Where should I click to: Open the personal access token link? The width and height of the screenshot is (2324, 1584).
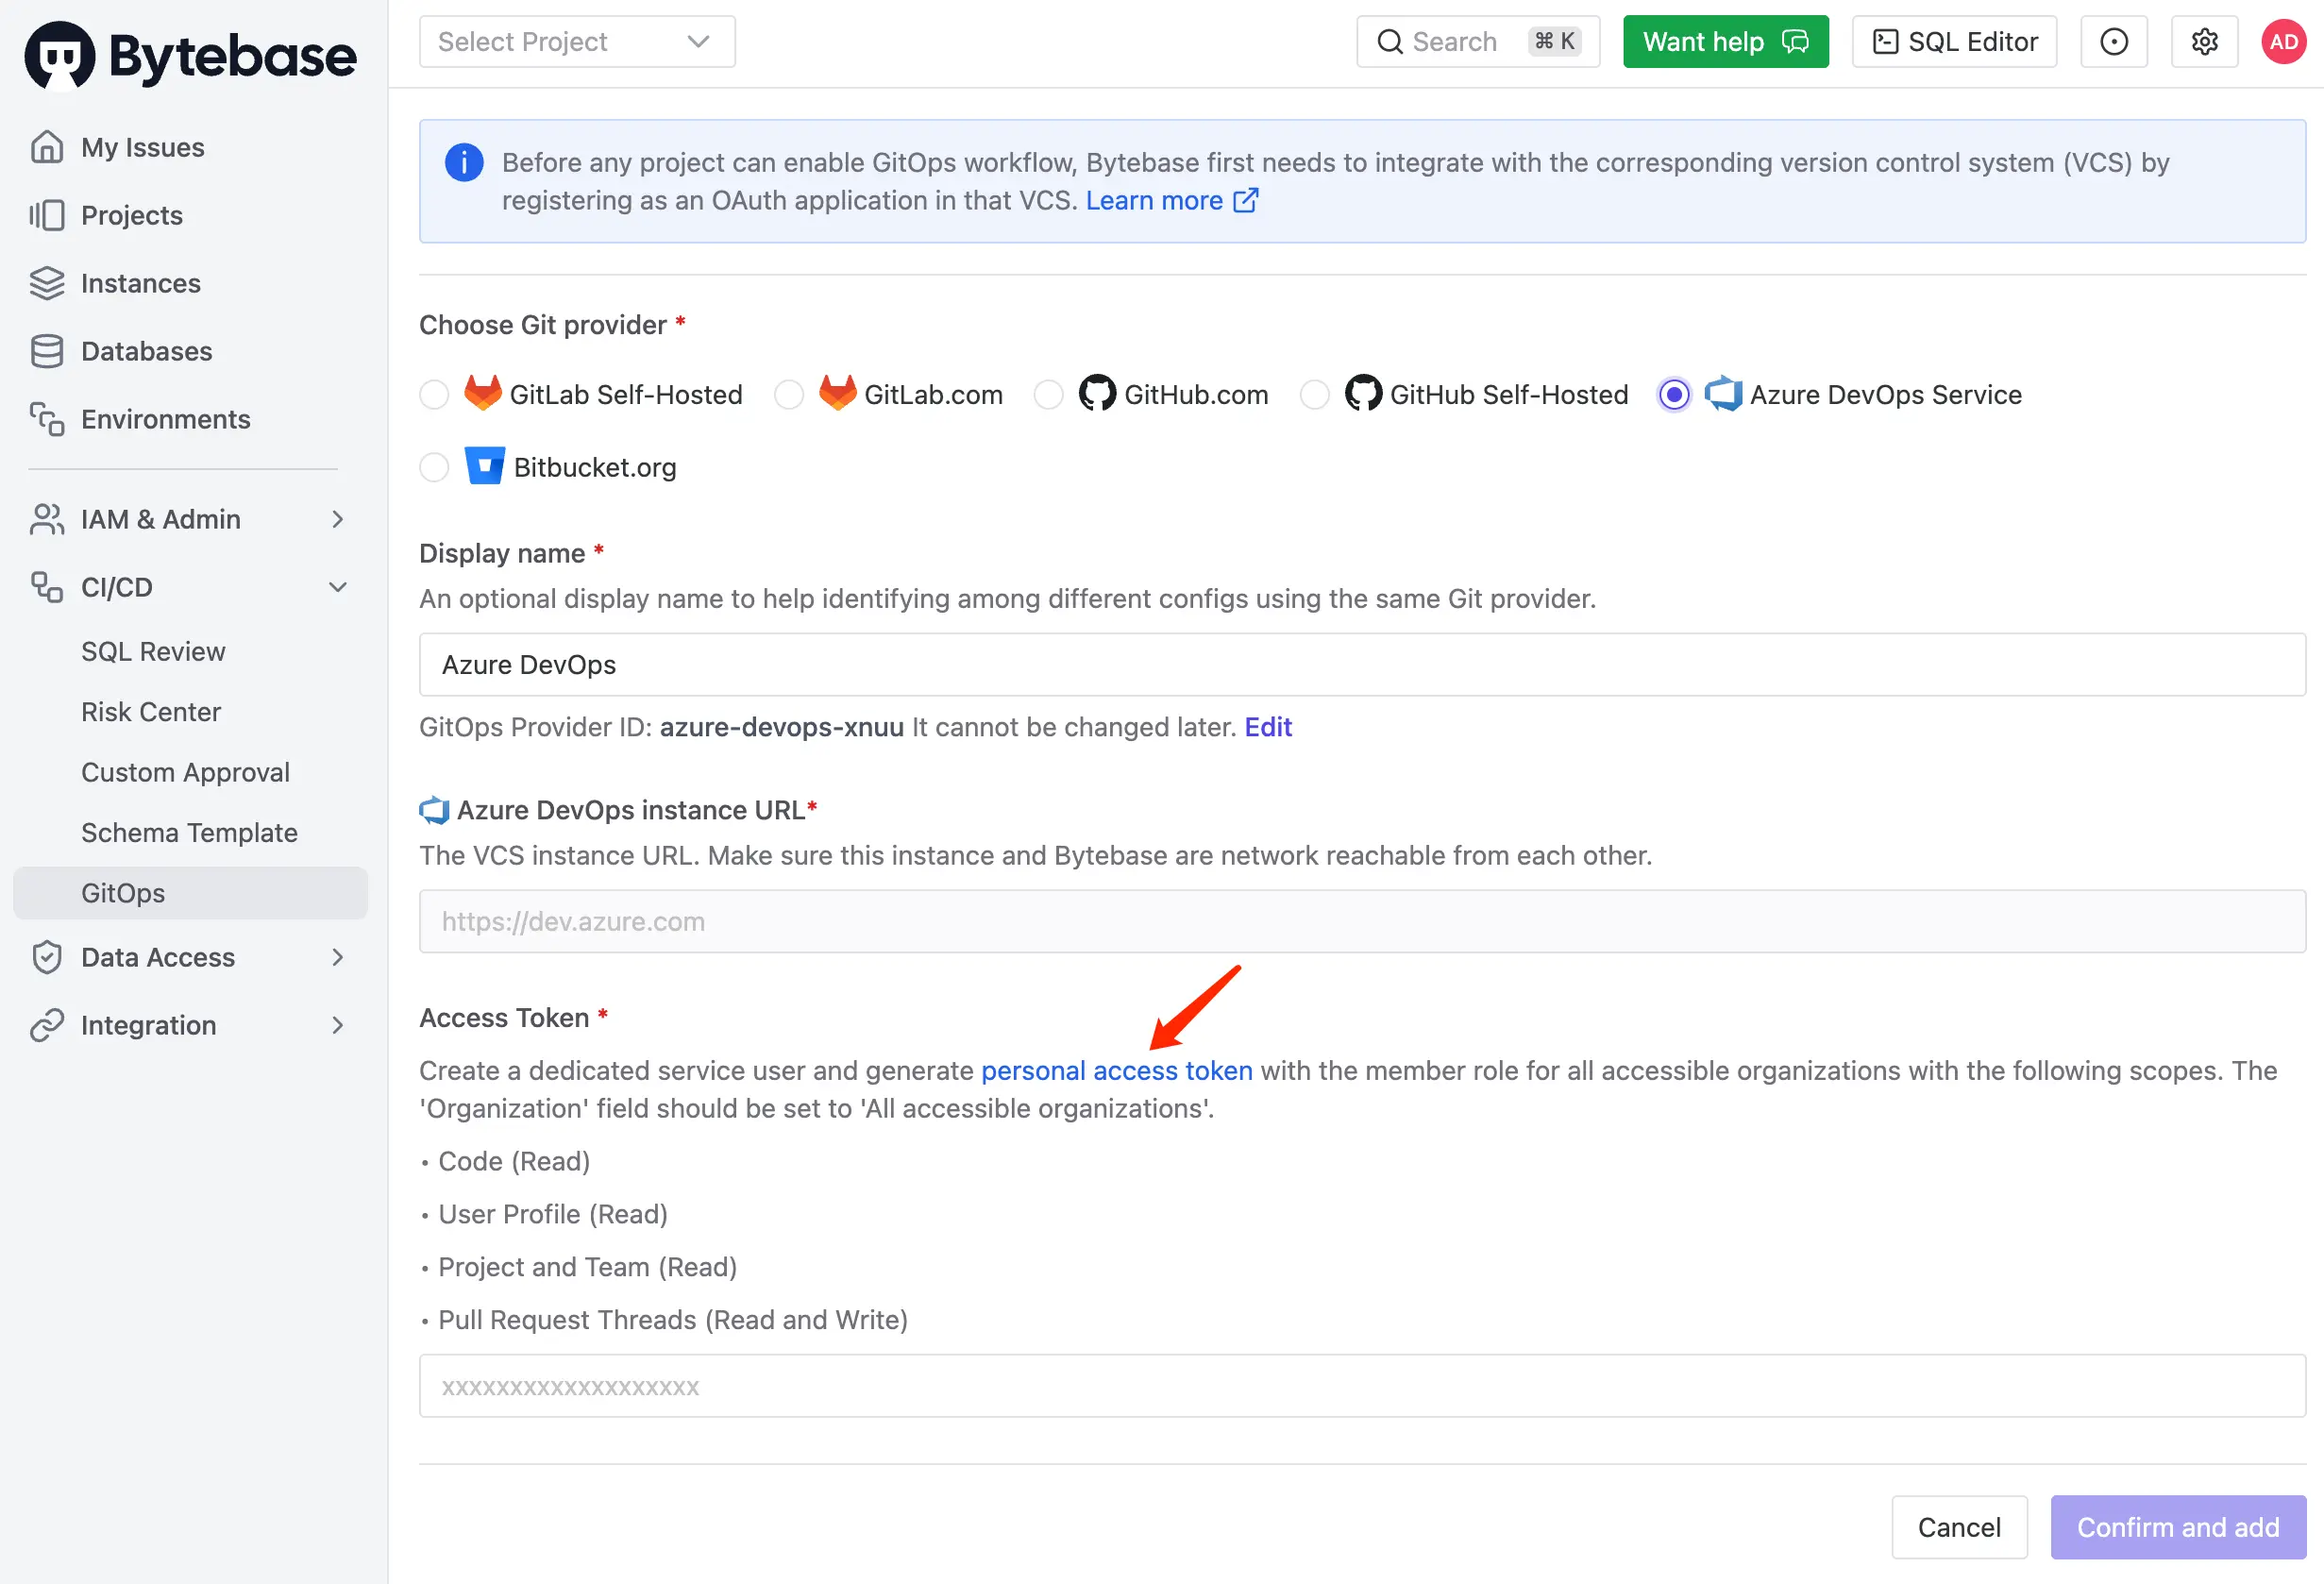(x=1117, y=1070)
